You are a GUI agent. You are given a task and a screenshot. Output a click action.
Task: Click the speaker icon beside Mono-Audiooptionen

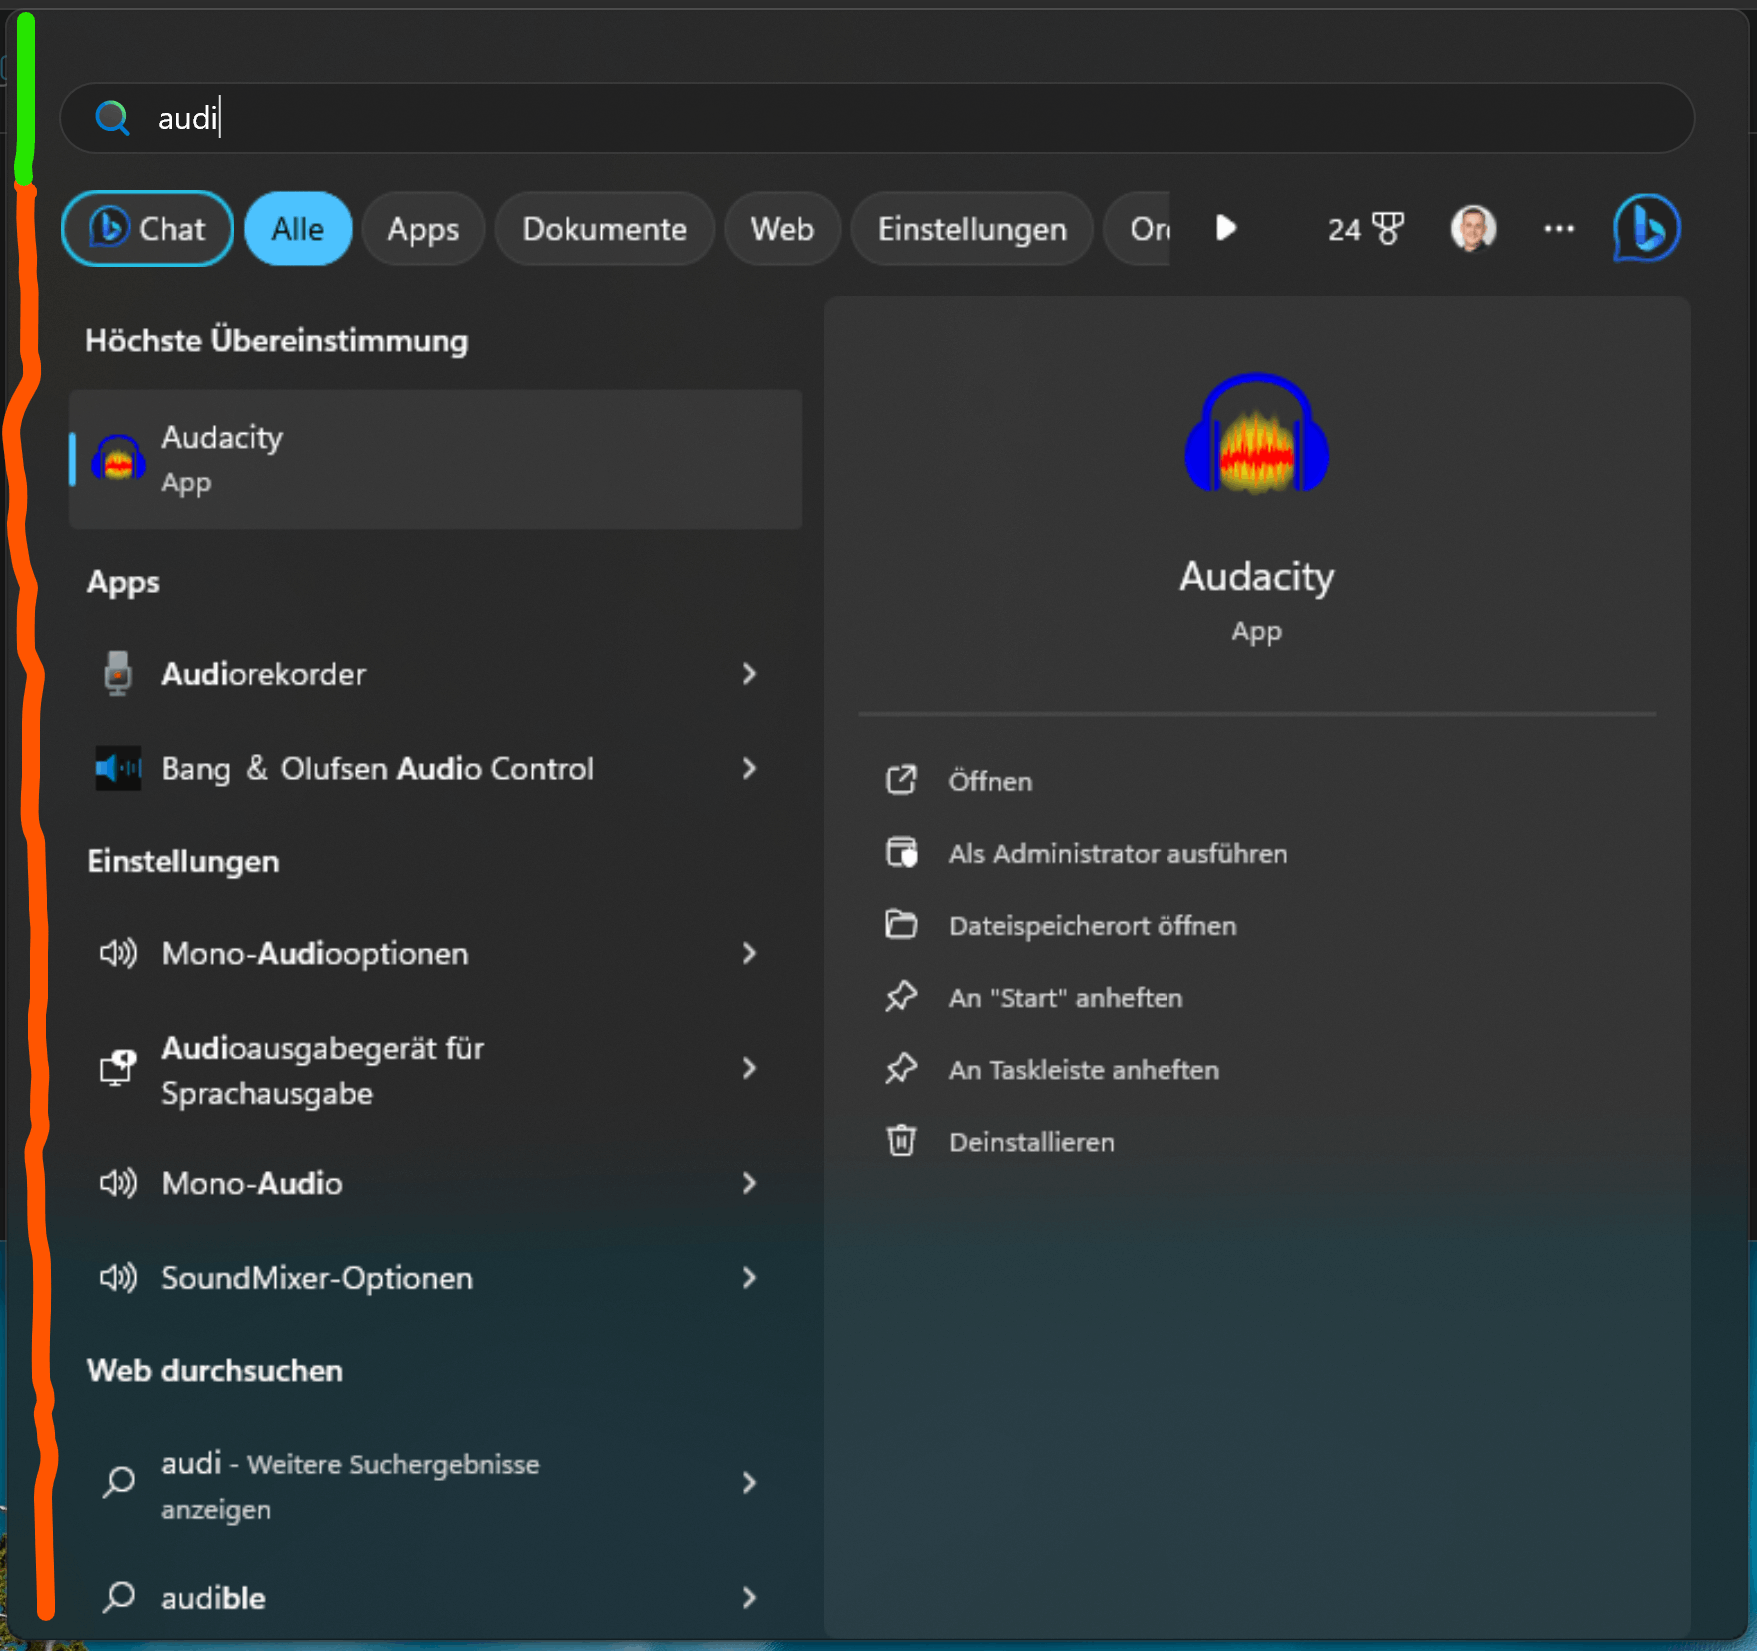118,953
